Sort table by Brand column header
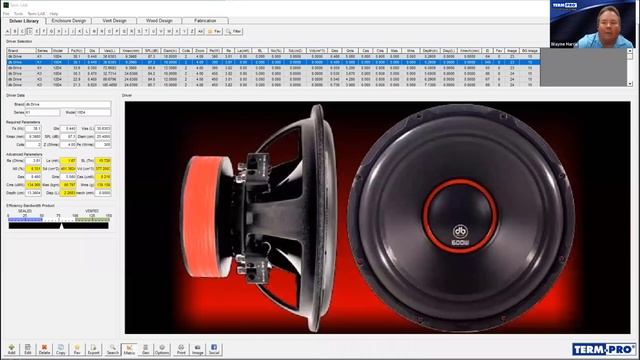 pyautogui.click(x=21, y=51)
